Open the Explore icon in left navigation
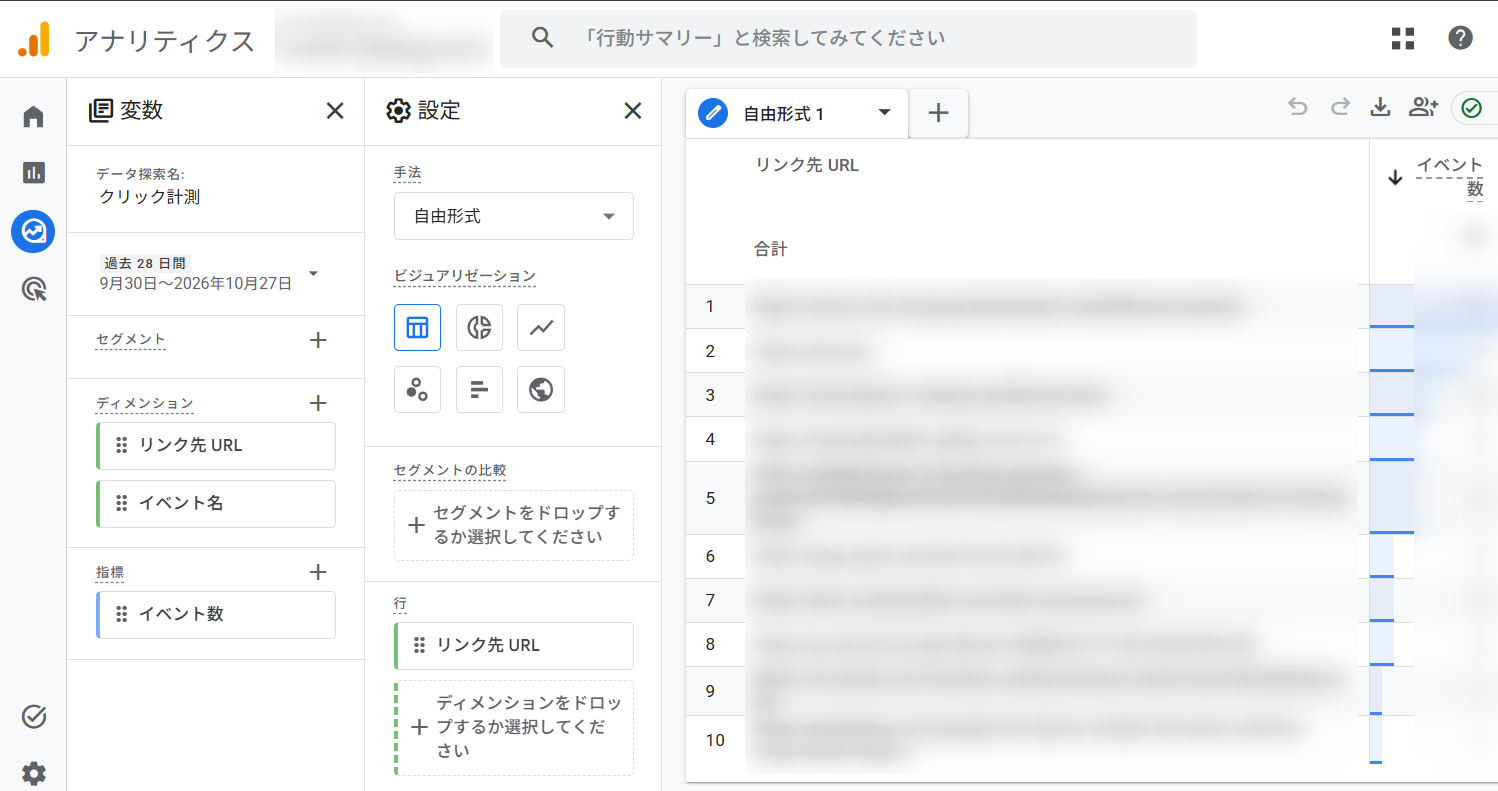Image resolution: width=1498 pixels, height=791 pixels. click(x=33, y=231)
